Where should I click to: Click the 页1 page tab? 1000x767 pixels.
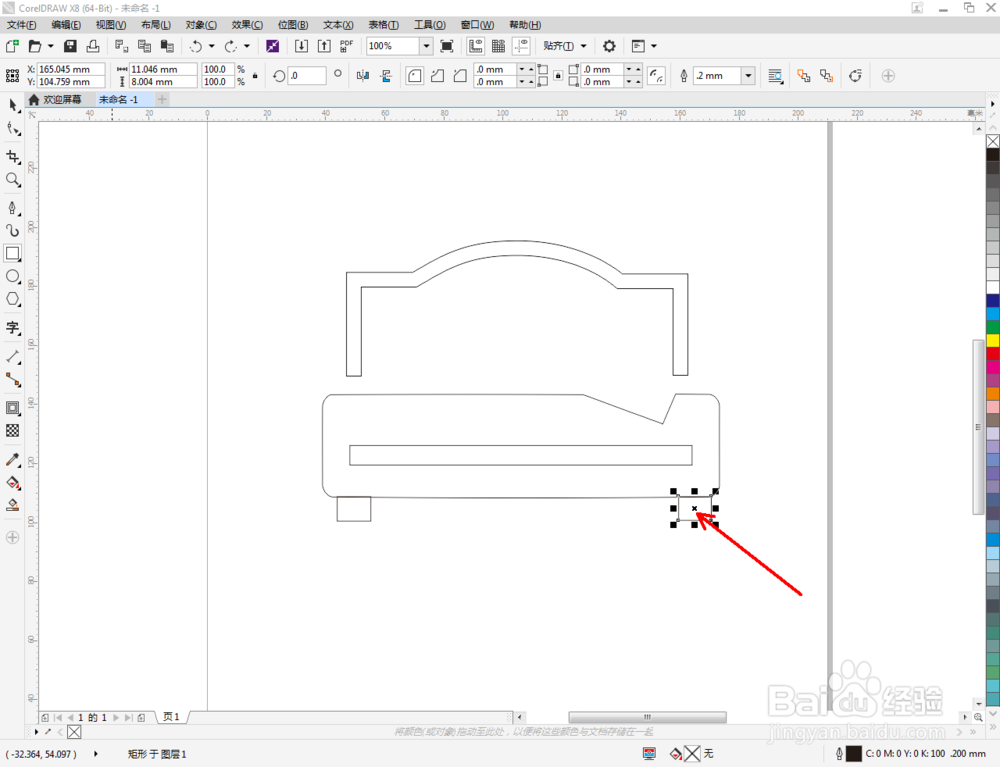click(x=171, y=717)
